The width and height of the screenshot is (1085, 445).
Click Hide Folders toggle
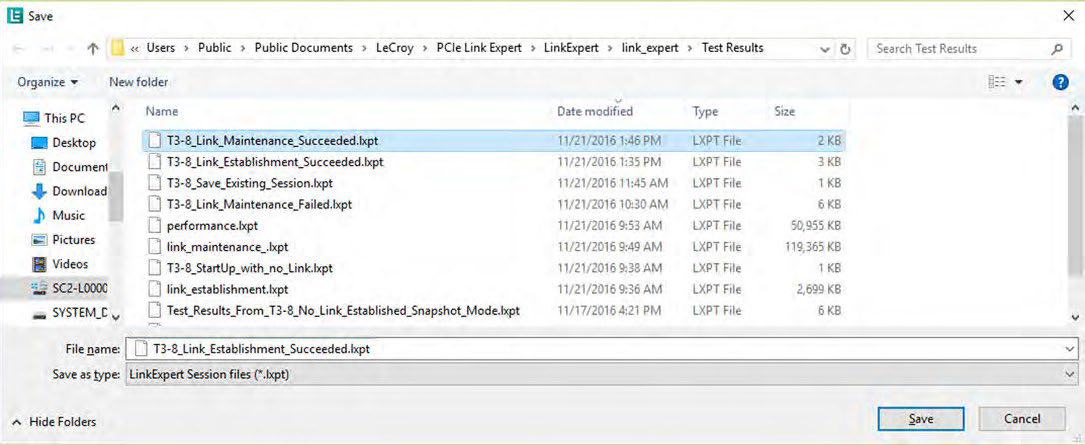[x=55, y=421]
